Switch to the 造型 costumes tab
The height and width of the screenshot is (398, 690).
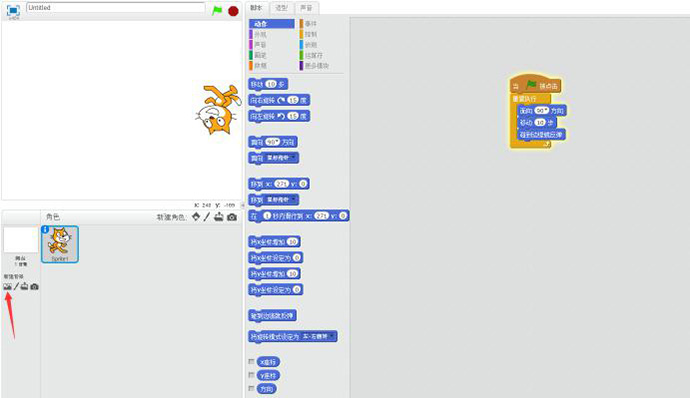[281, 8]
